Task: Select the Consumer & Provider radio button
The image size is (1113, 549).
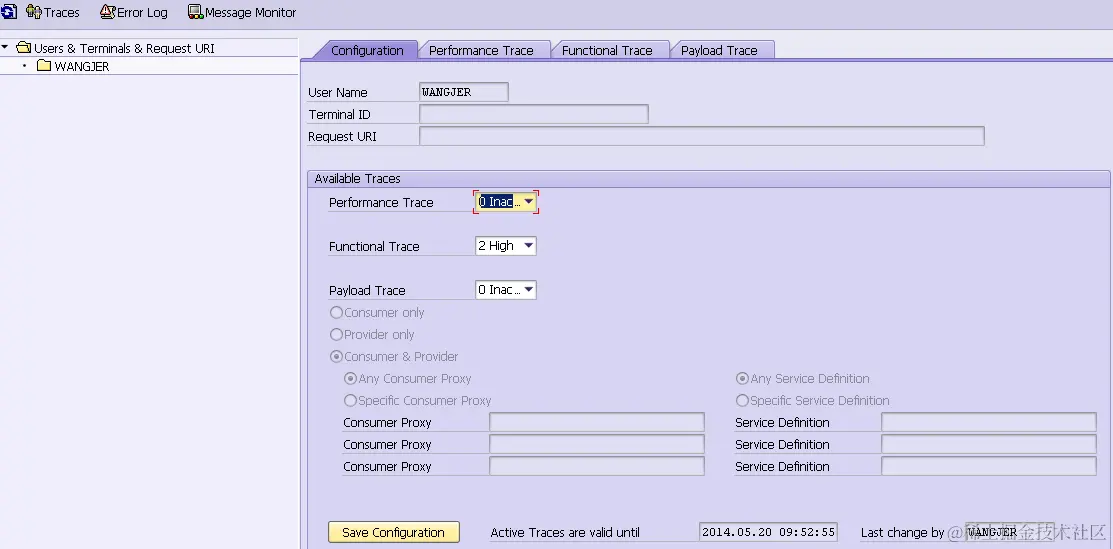Action: pos(336,357)
